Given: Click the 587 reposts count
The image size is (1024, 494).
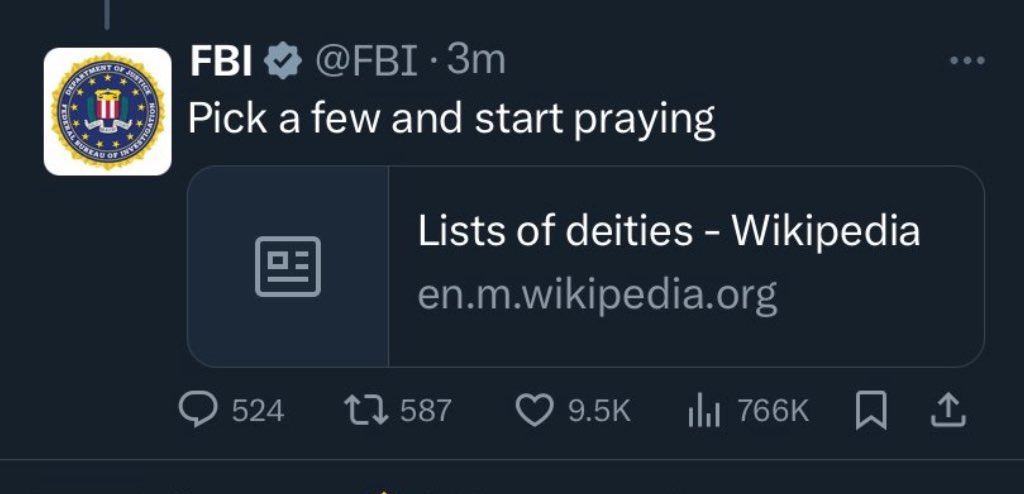Looking at the screenshot, I should [426, 410].
